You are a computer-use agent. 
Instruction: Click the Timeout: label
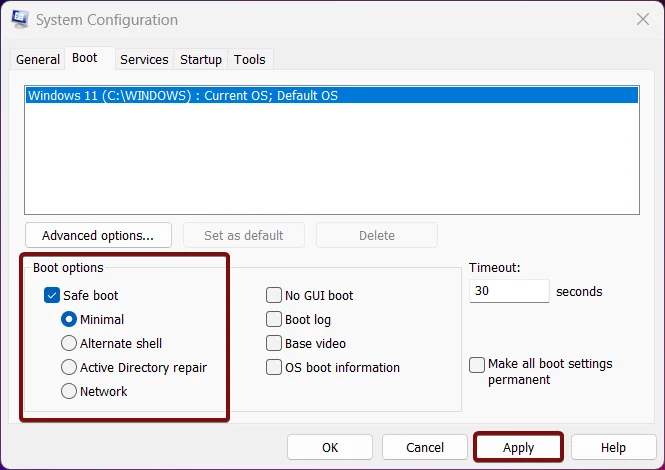point(495,268)
